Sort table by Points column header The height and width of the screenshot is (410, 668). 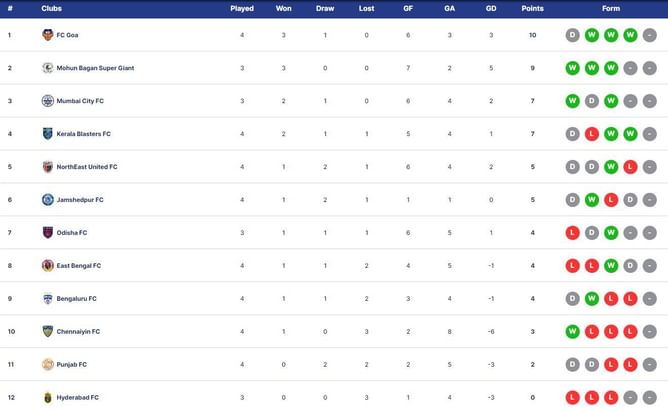(532, 8)
